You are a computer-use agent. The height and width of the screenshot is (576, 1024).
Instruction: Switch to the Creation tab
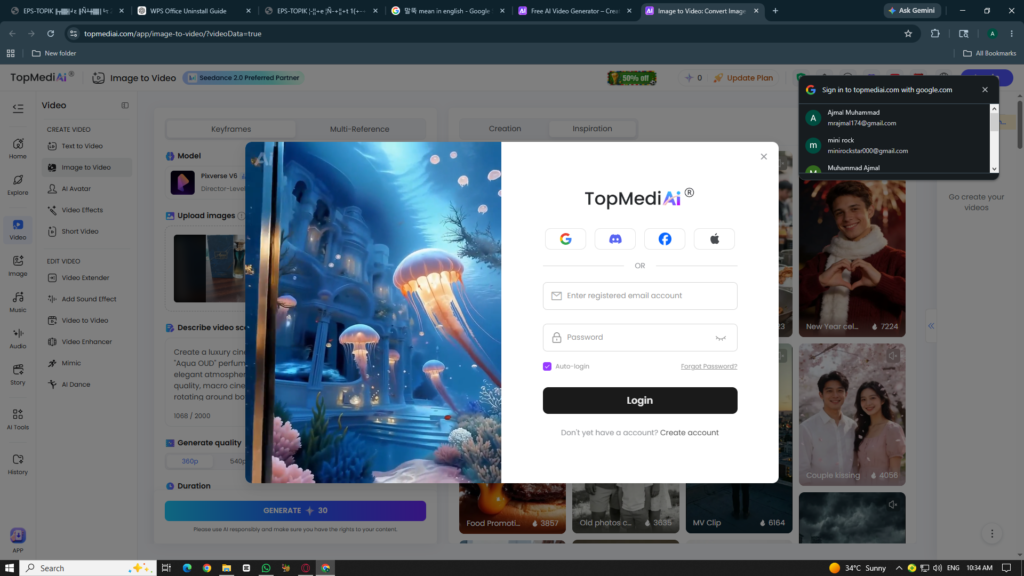click(x=505, y=129)
